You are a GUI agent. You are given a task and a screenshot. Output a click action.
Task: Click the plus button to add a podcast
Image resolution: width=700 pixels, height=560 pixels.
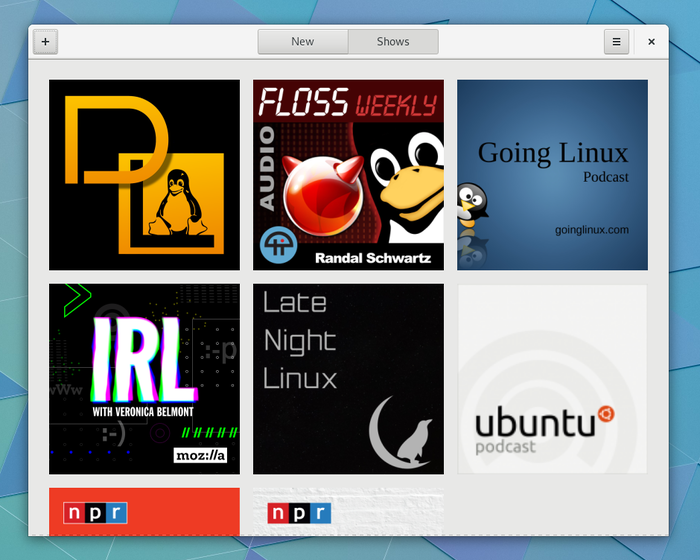(45, 42)
